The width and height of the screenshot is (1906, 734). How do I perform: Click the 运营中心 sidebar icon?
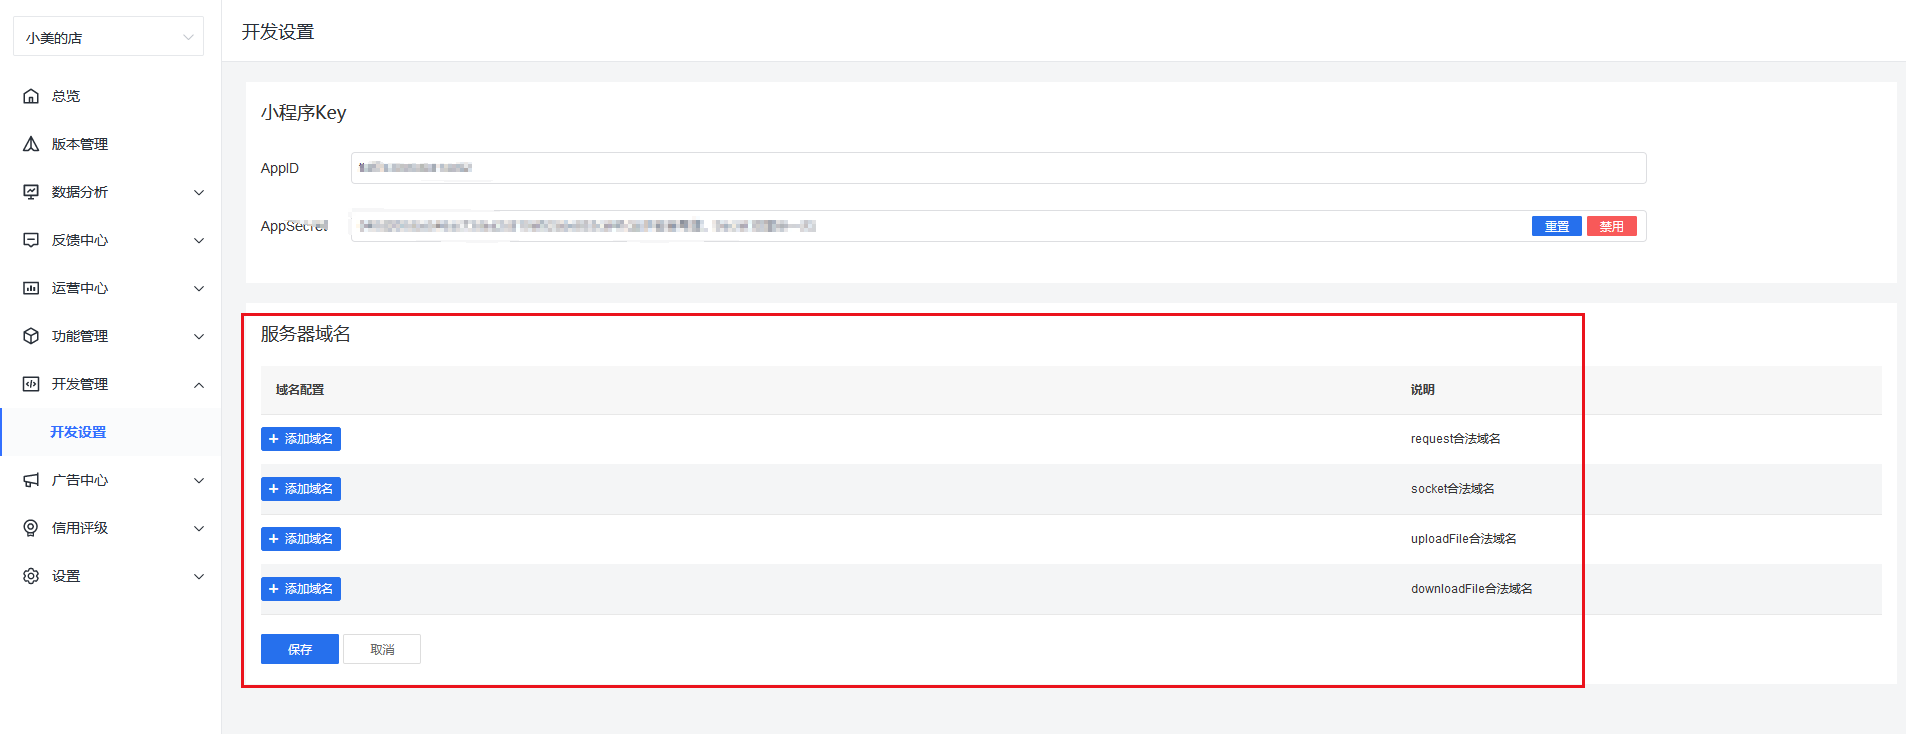coord(31,288)
